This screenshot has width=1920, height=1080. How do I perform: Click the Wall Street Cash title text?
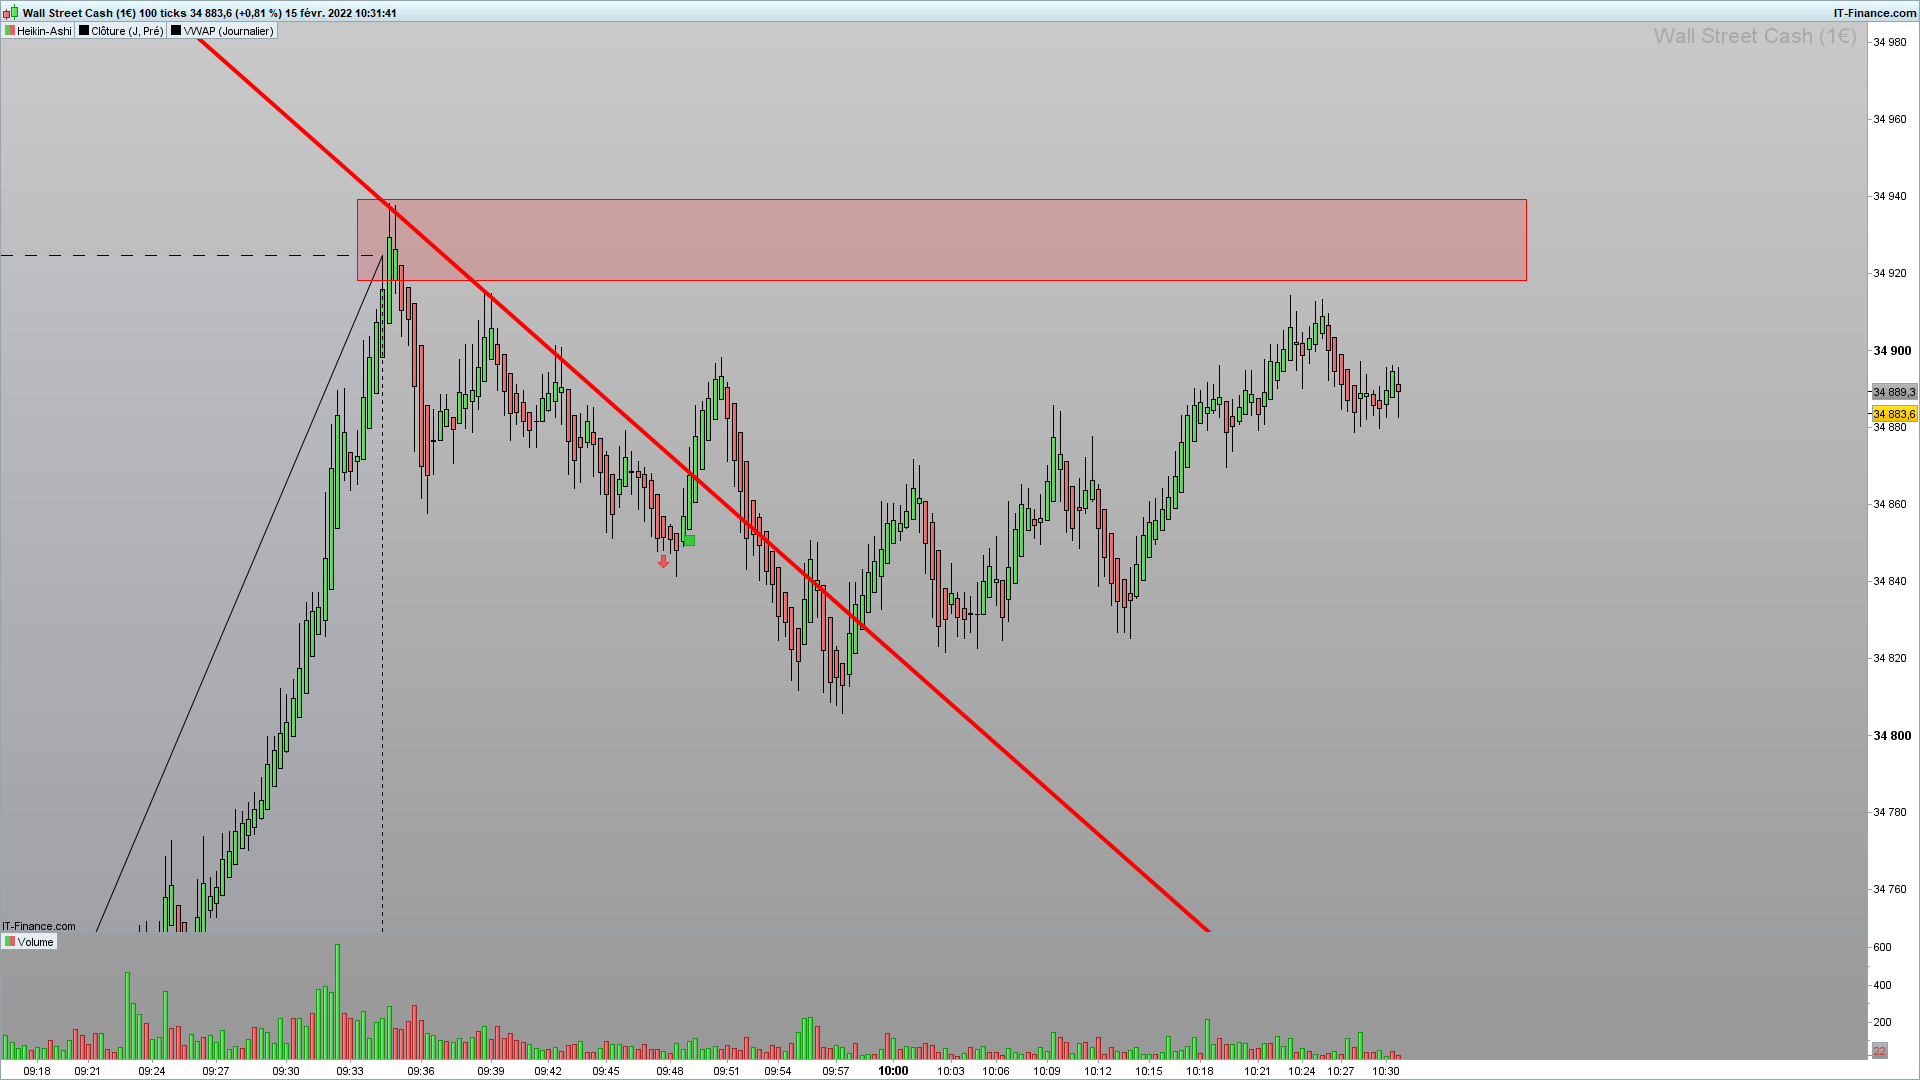67,13
